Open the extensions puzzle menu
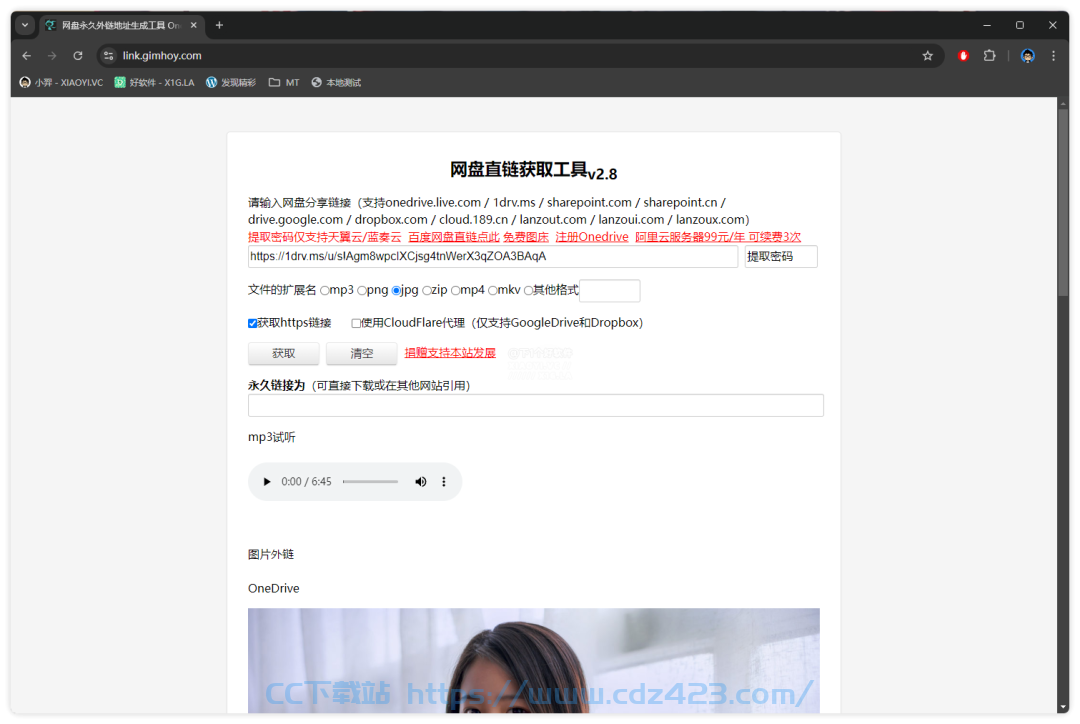 990,56
